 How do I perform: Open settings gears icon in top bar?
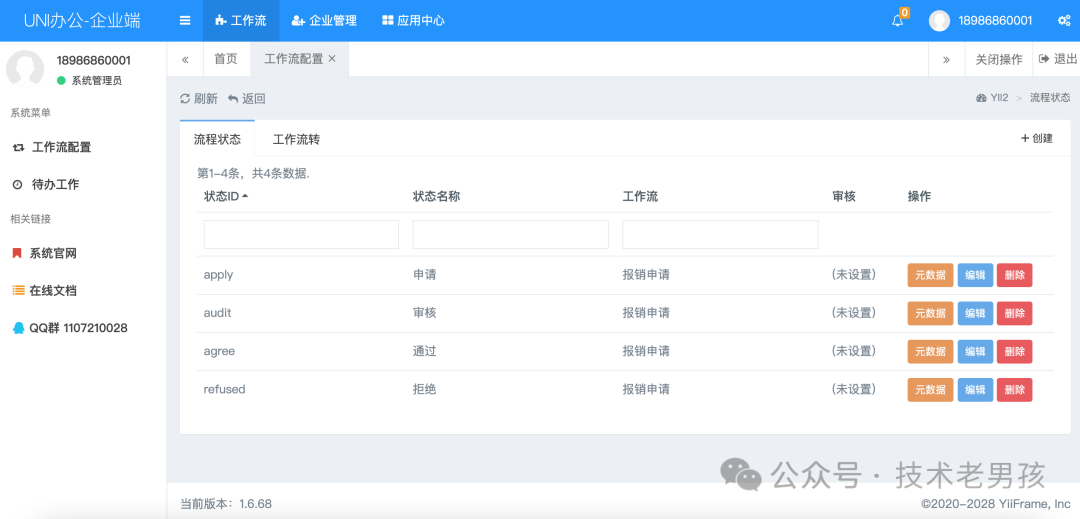click(x=1064, y=20)
